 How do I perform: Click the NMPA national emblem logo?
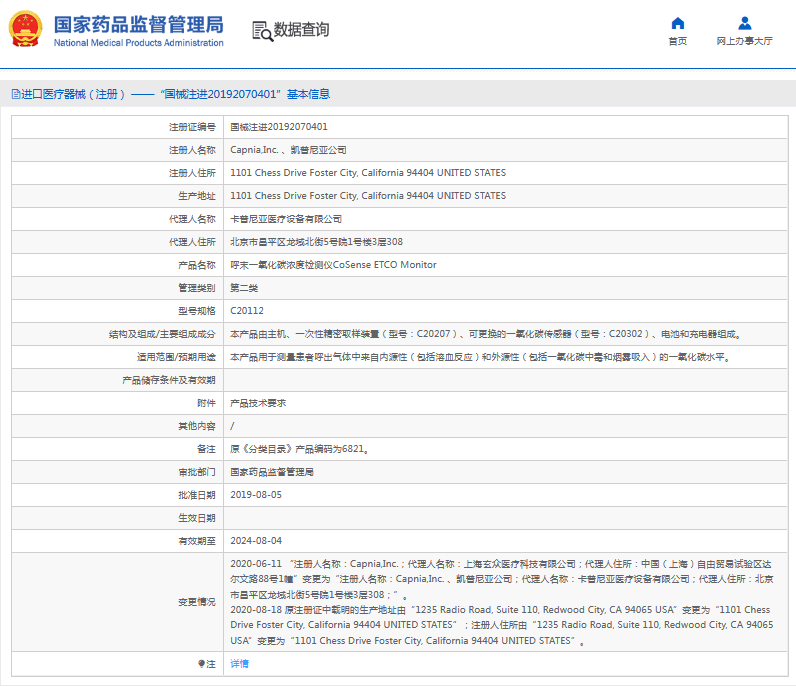[26, 30]
